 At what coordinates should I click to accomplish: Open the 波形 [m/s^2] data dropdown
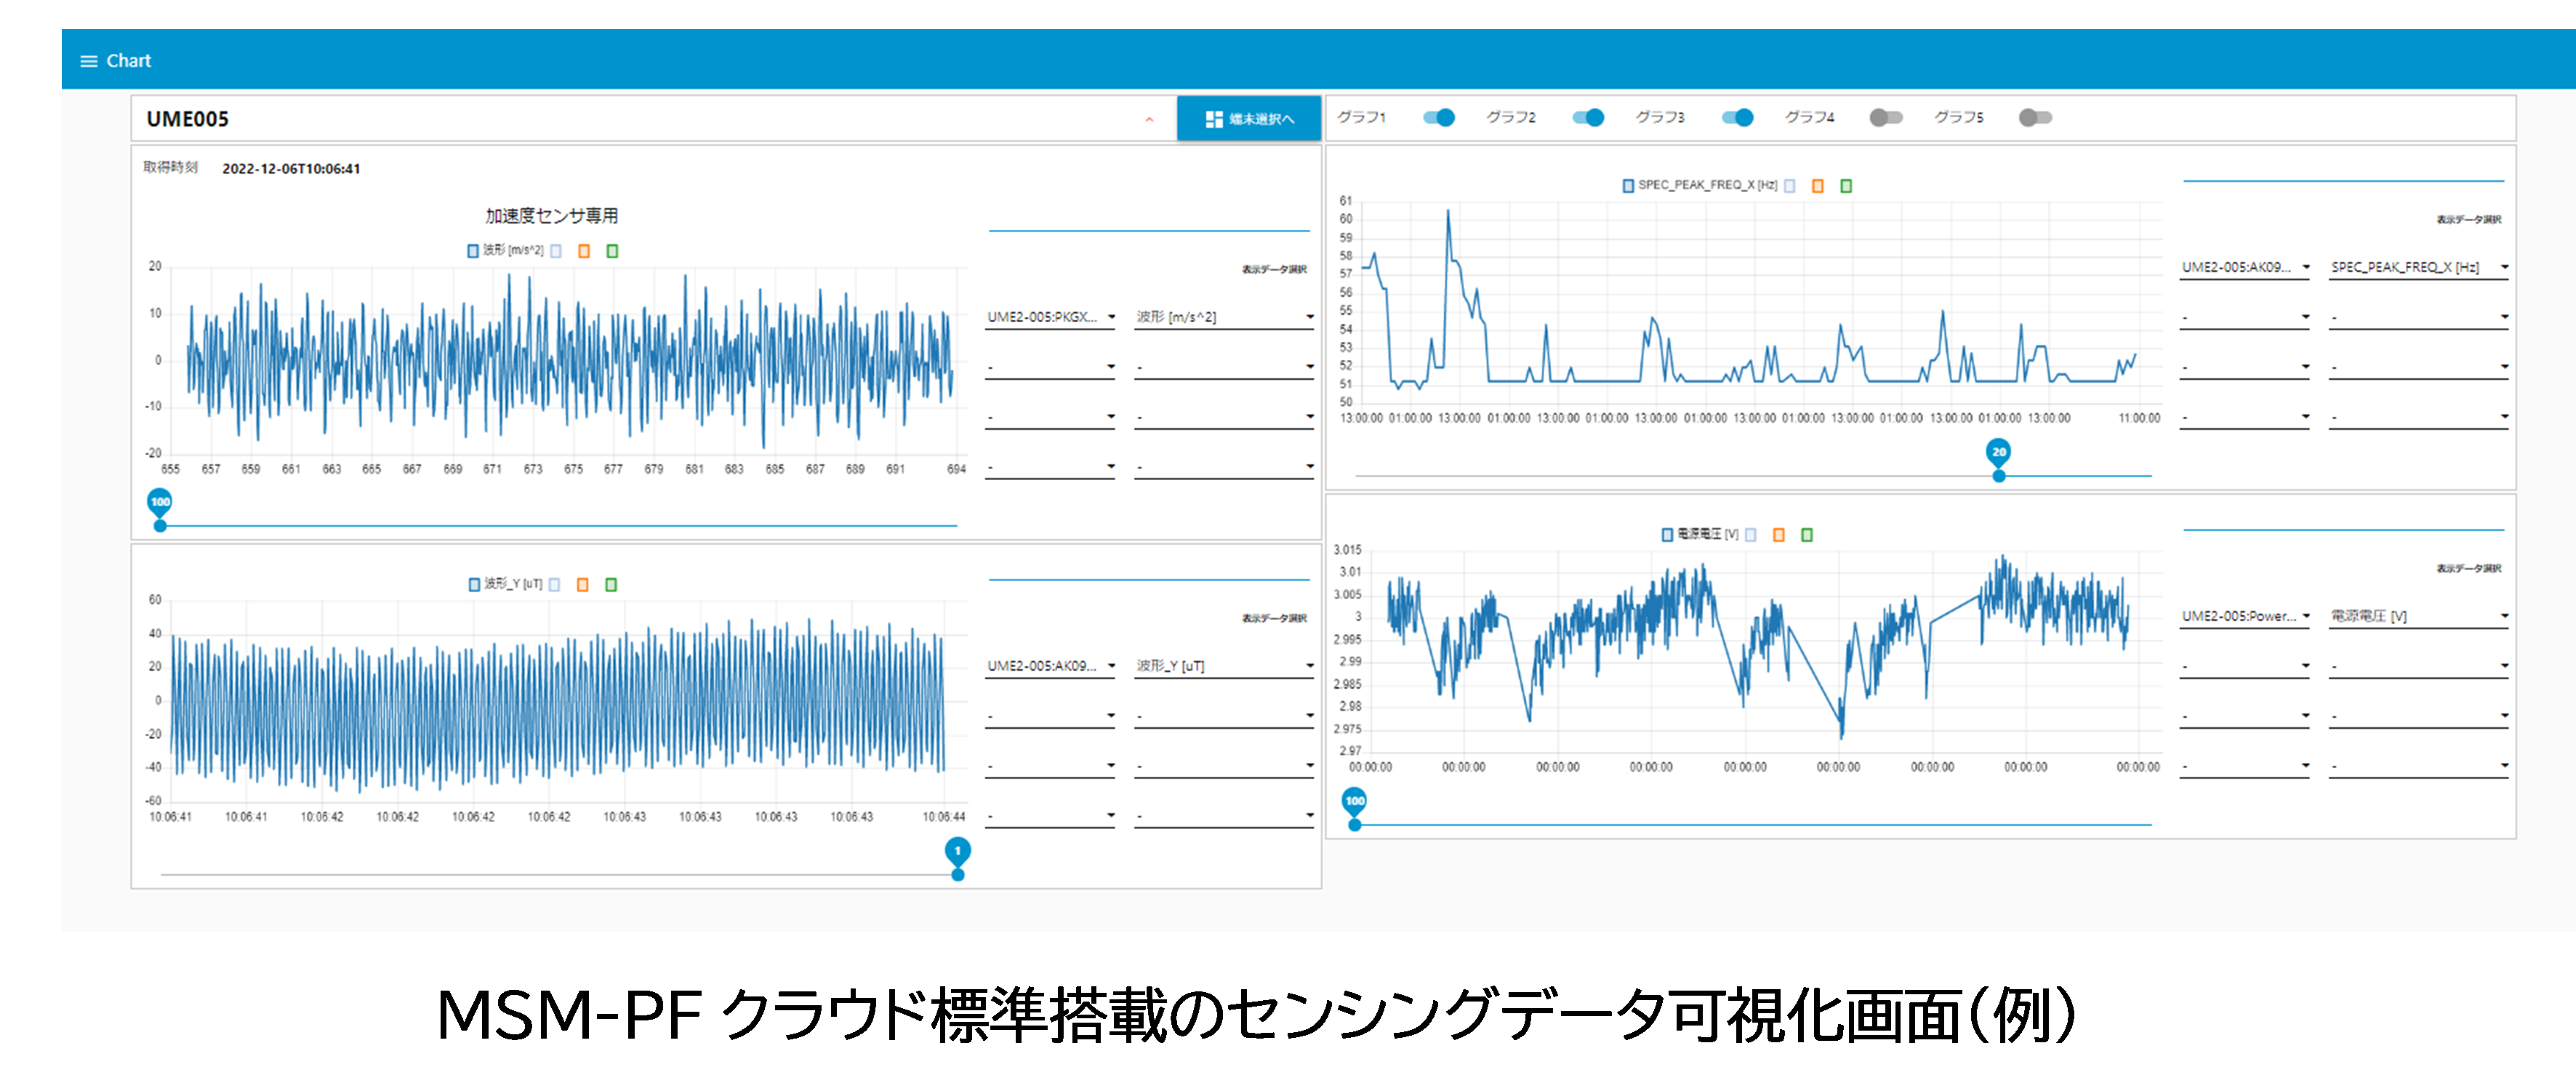(x=1224, y=317)
